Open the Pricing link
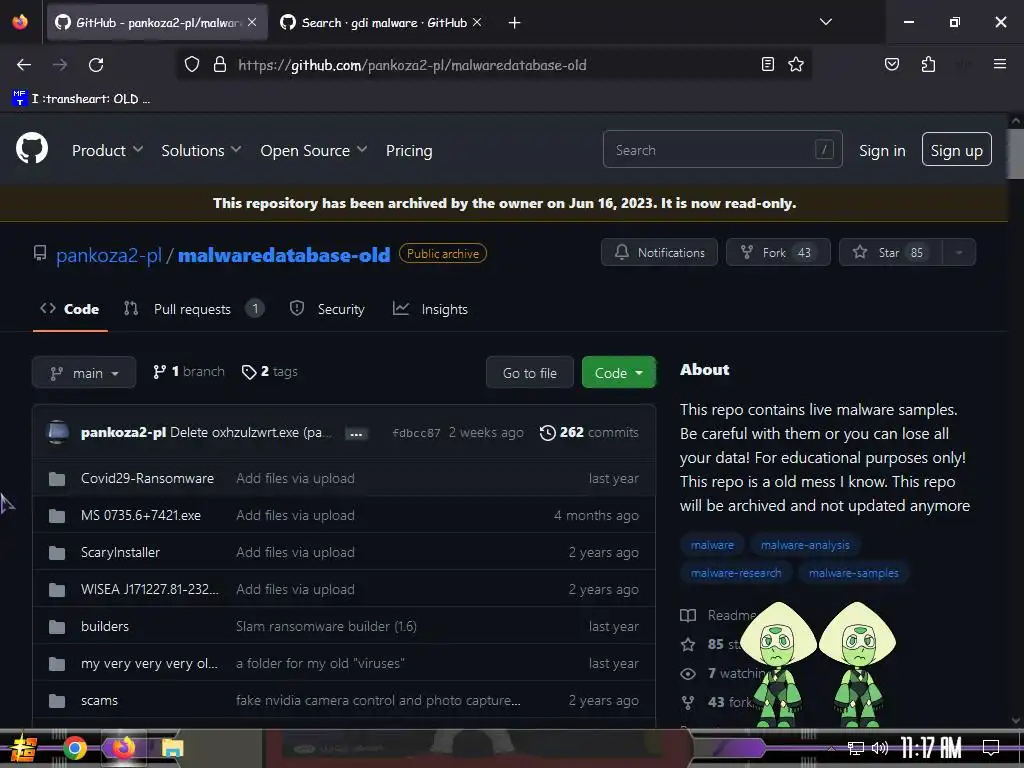Viewport: 1024px width, 768px height. pos(409,150)
